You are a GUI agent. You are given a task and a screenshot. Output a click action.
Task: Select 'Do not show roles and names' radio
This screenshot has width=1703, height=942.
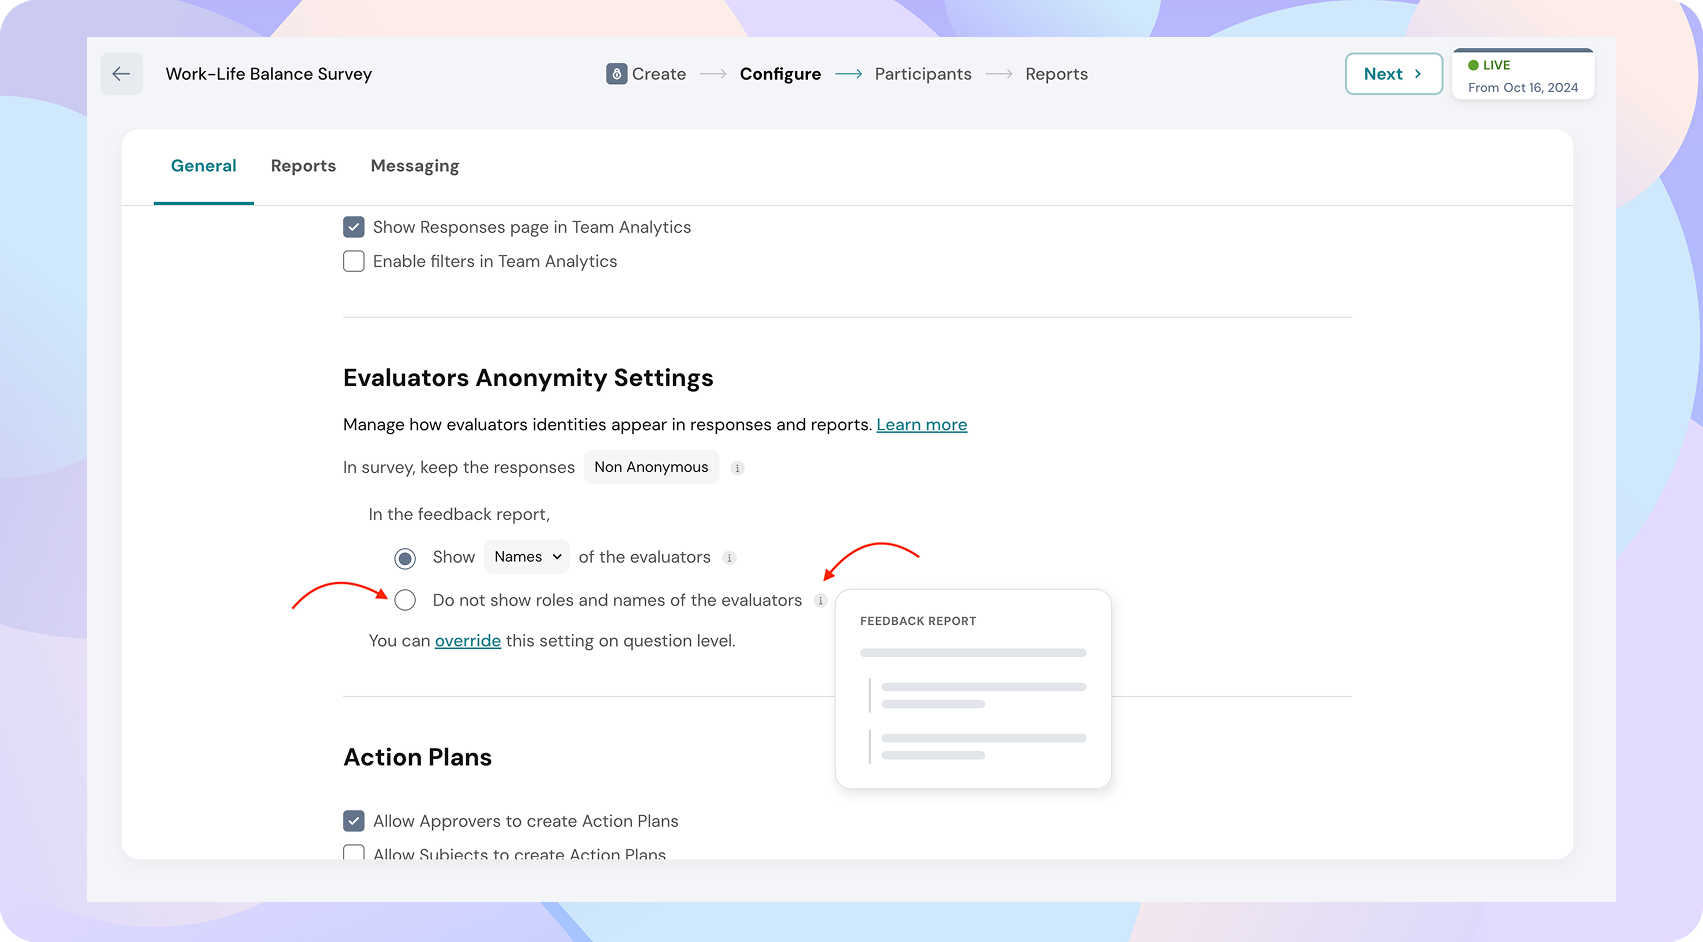click(405, 600)
